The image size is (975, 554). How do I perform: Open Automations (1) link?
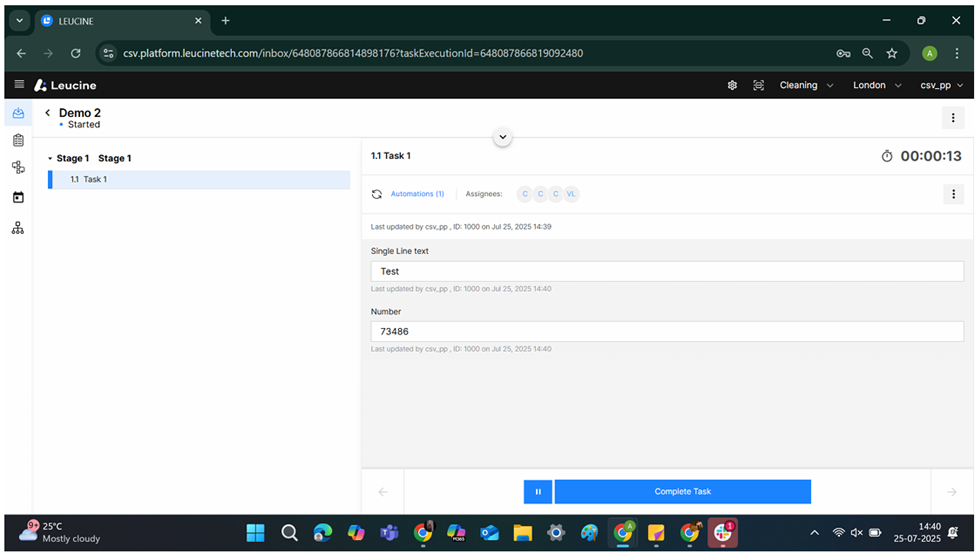(417, 194)
